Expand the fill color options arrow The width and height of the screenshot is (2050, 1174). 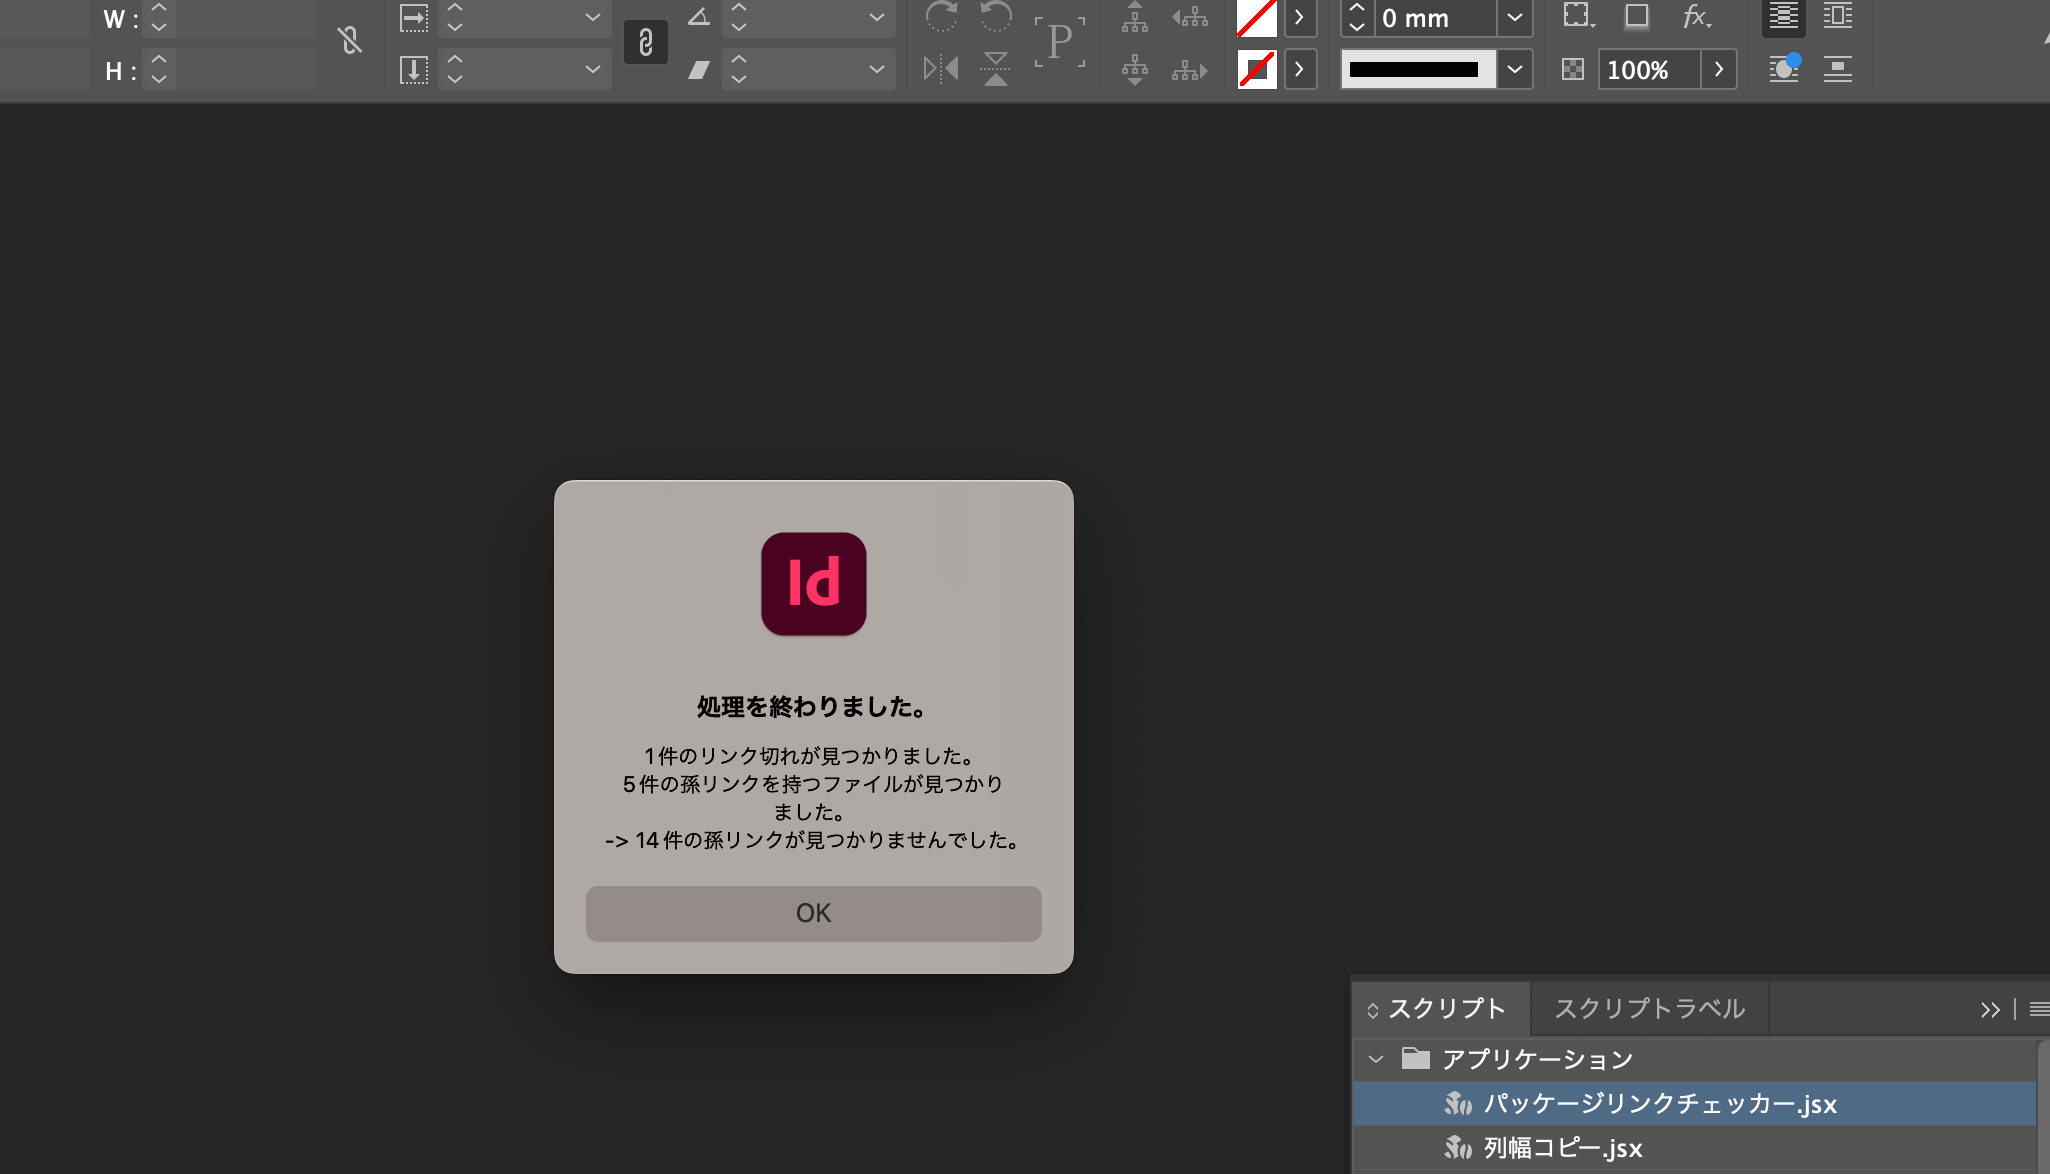[1299, 17]
